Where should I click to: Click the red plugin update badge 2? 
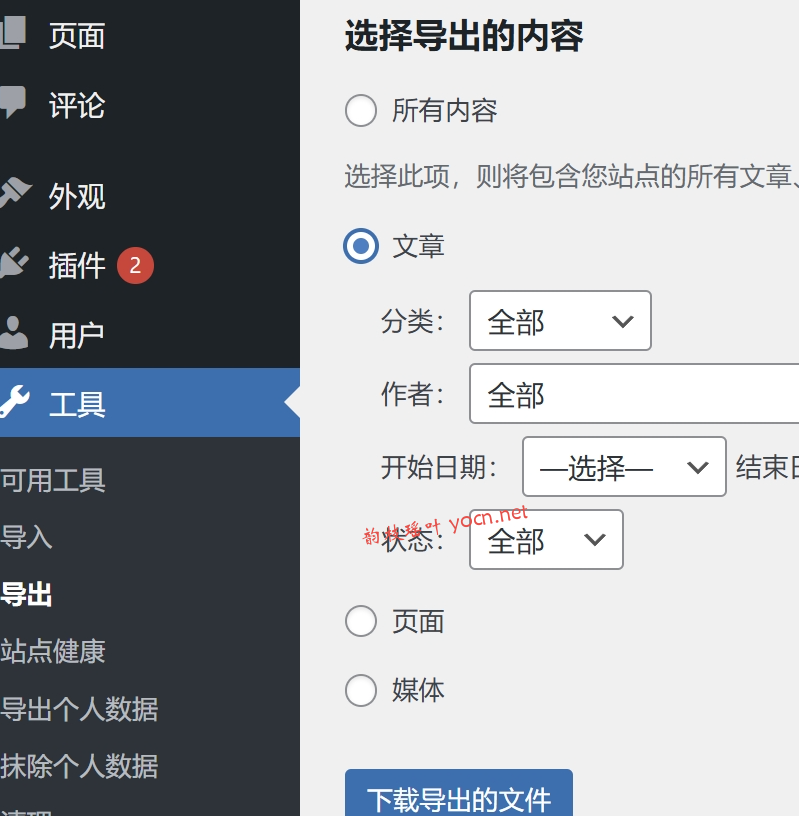pos(135,265)
